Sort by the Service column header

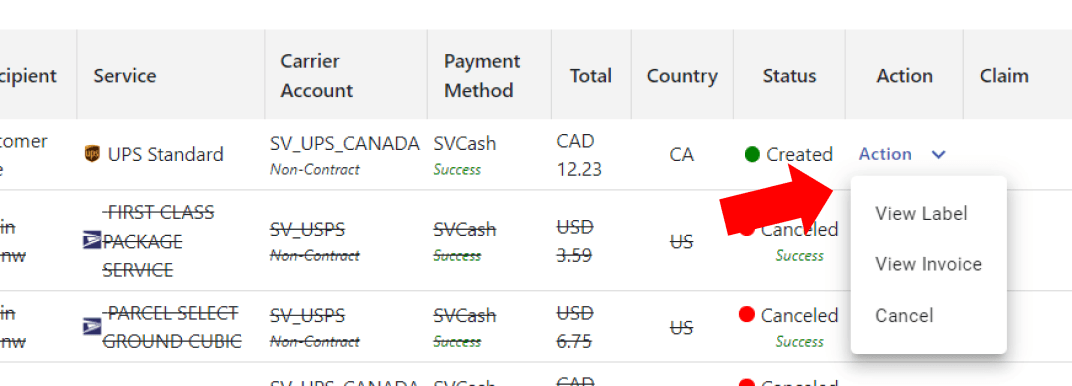tap(125, 75)
